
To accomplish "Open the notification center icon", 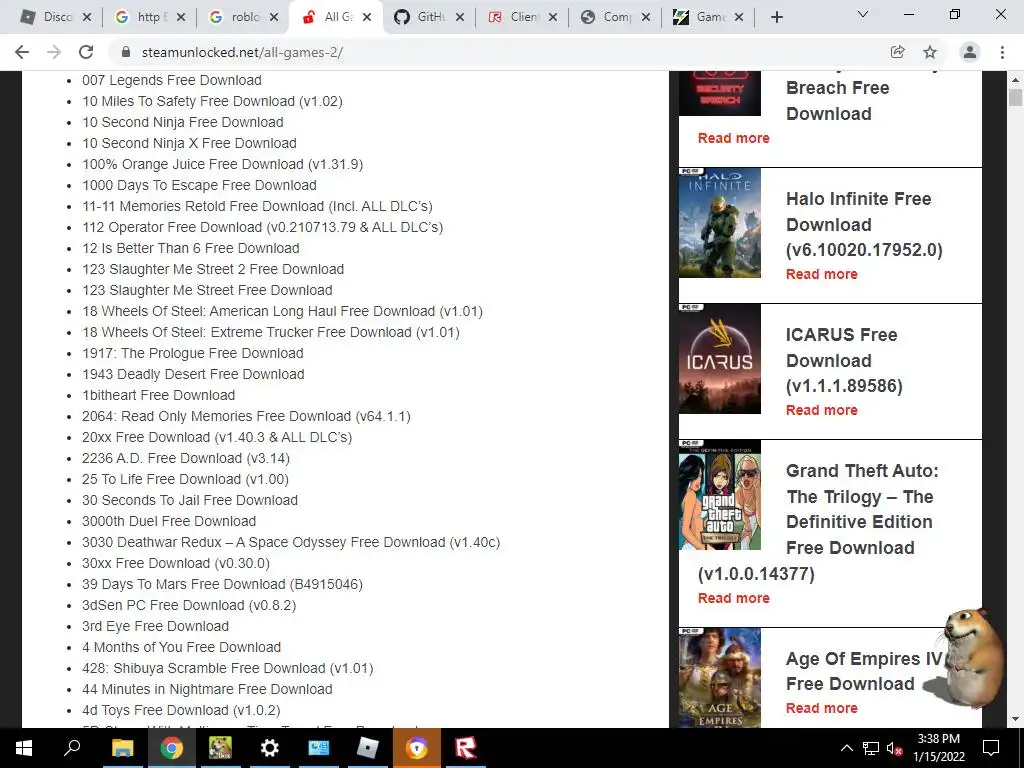I will click(991, 748).
